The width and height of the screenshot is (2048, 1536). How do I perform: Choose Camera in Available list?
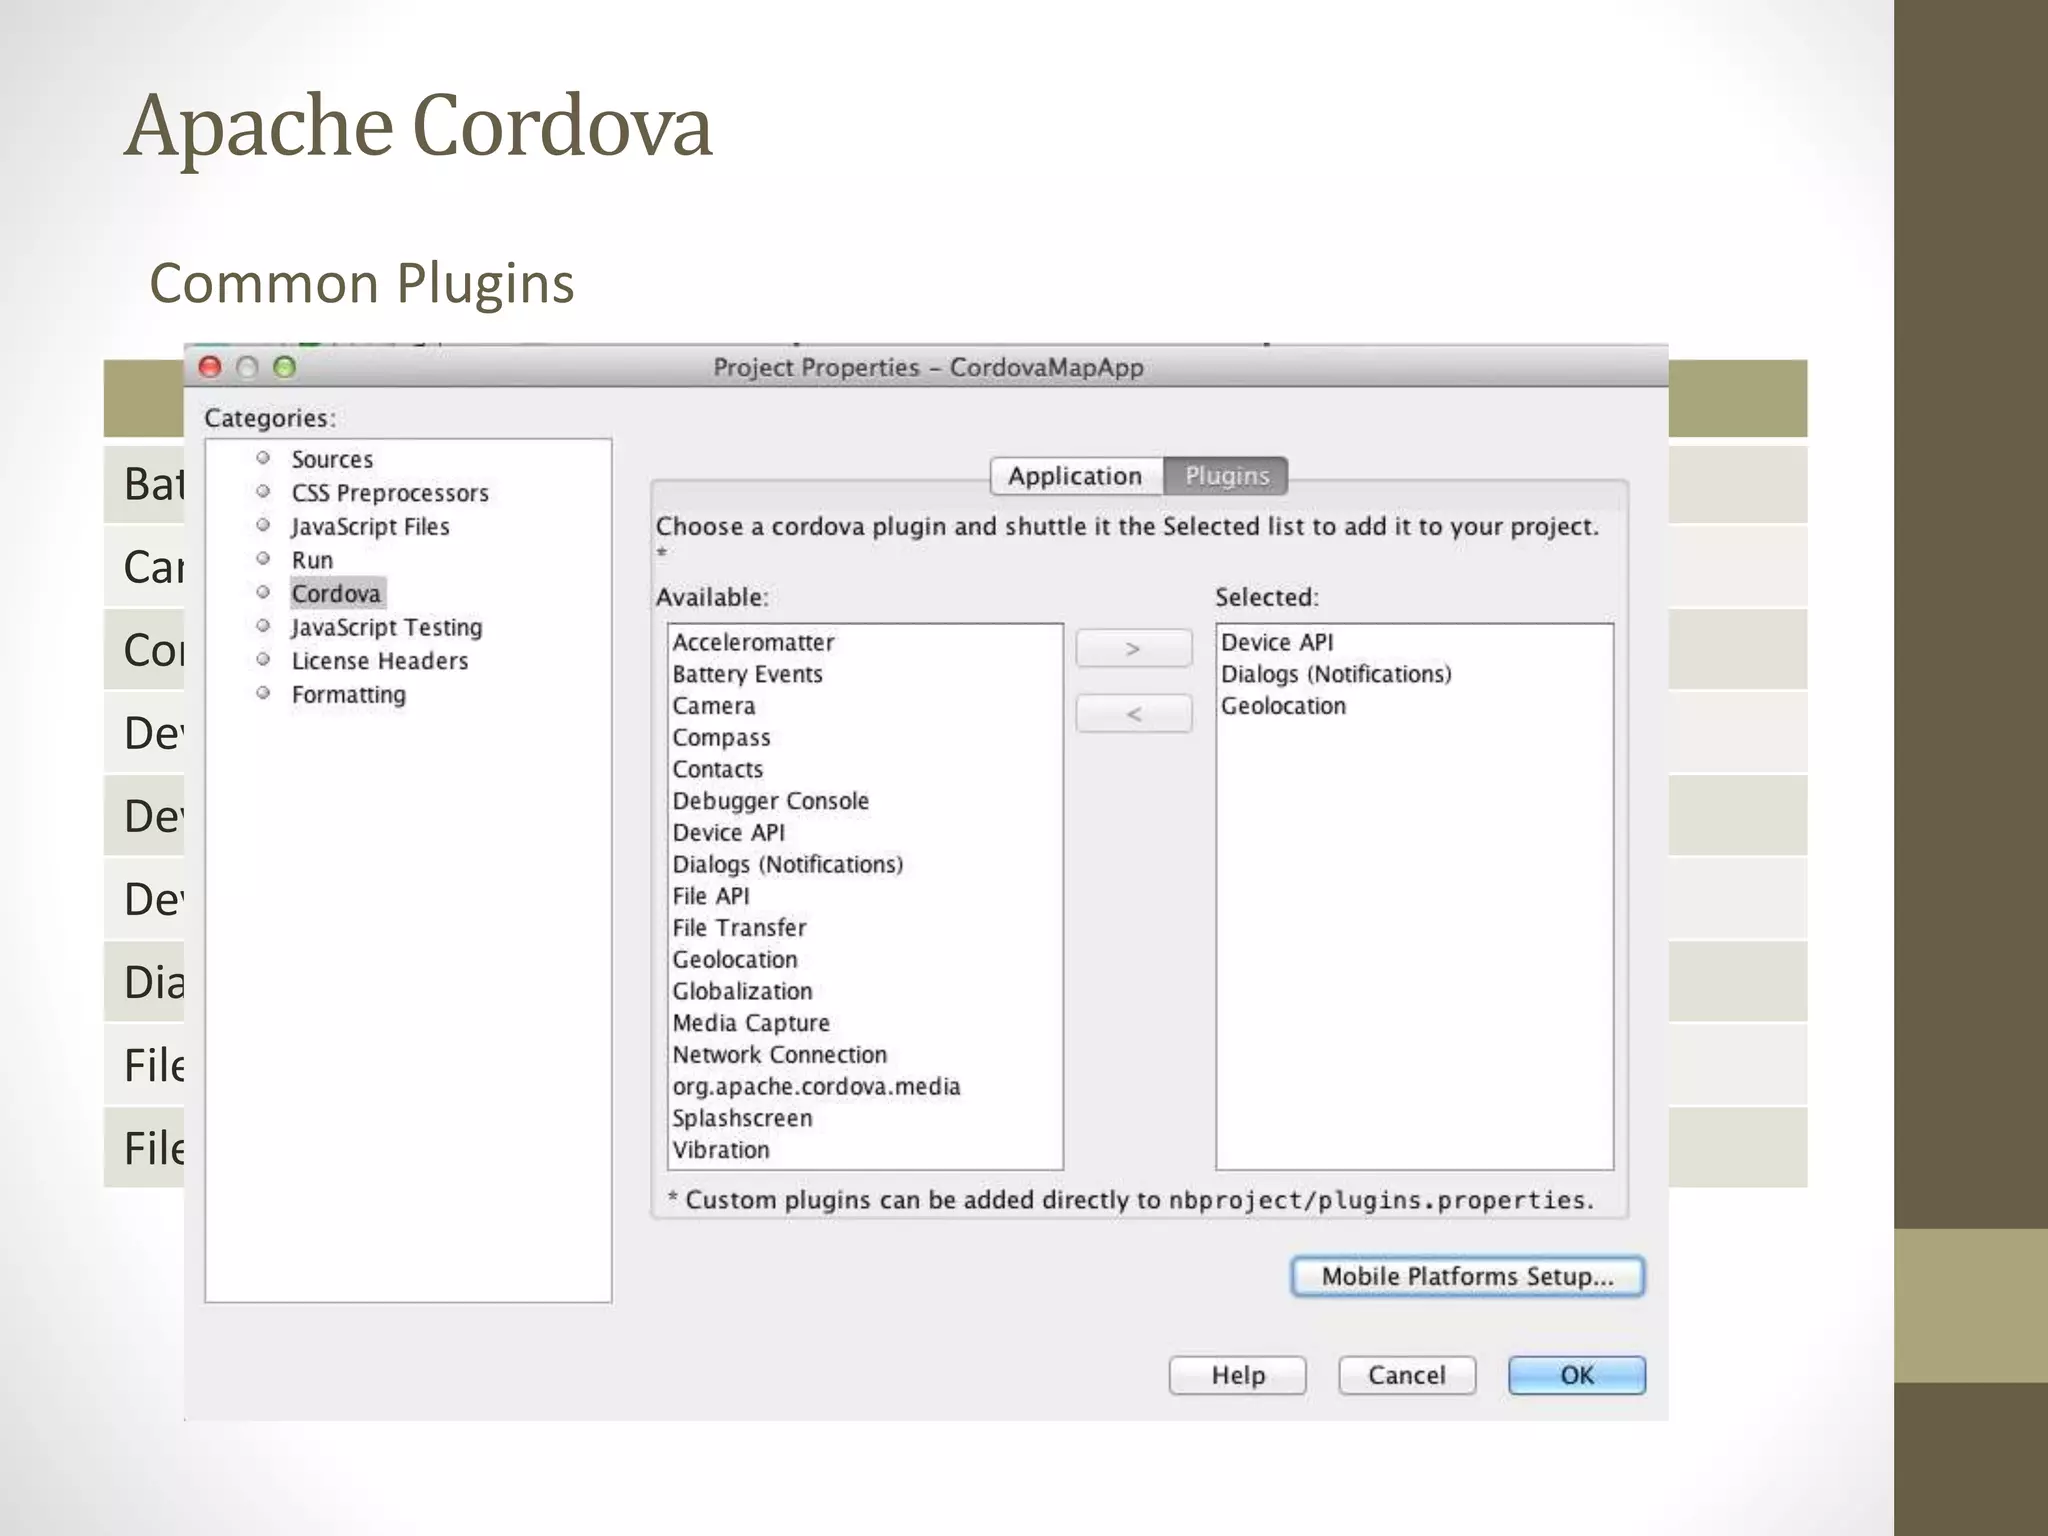click(x=713, y=706)
